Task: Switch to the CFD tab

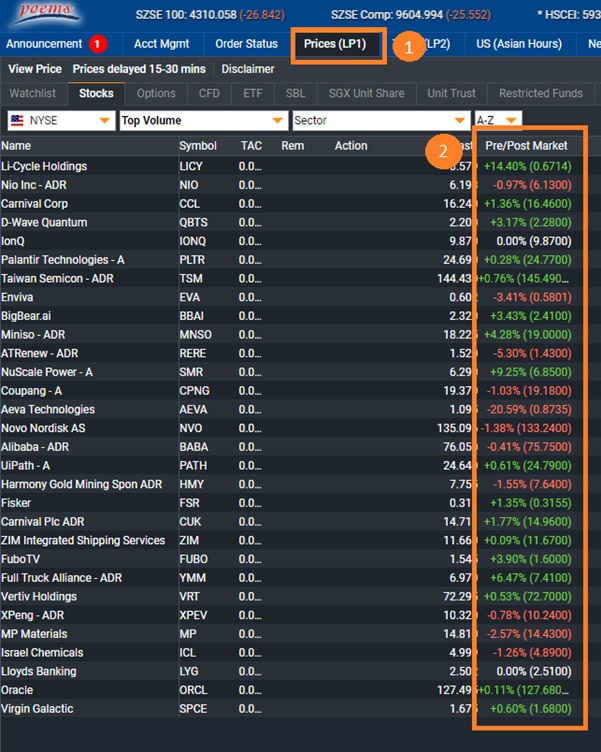Action: 209,94
